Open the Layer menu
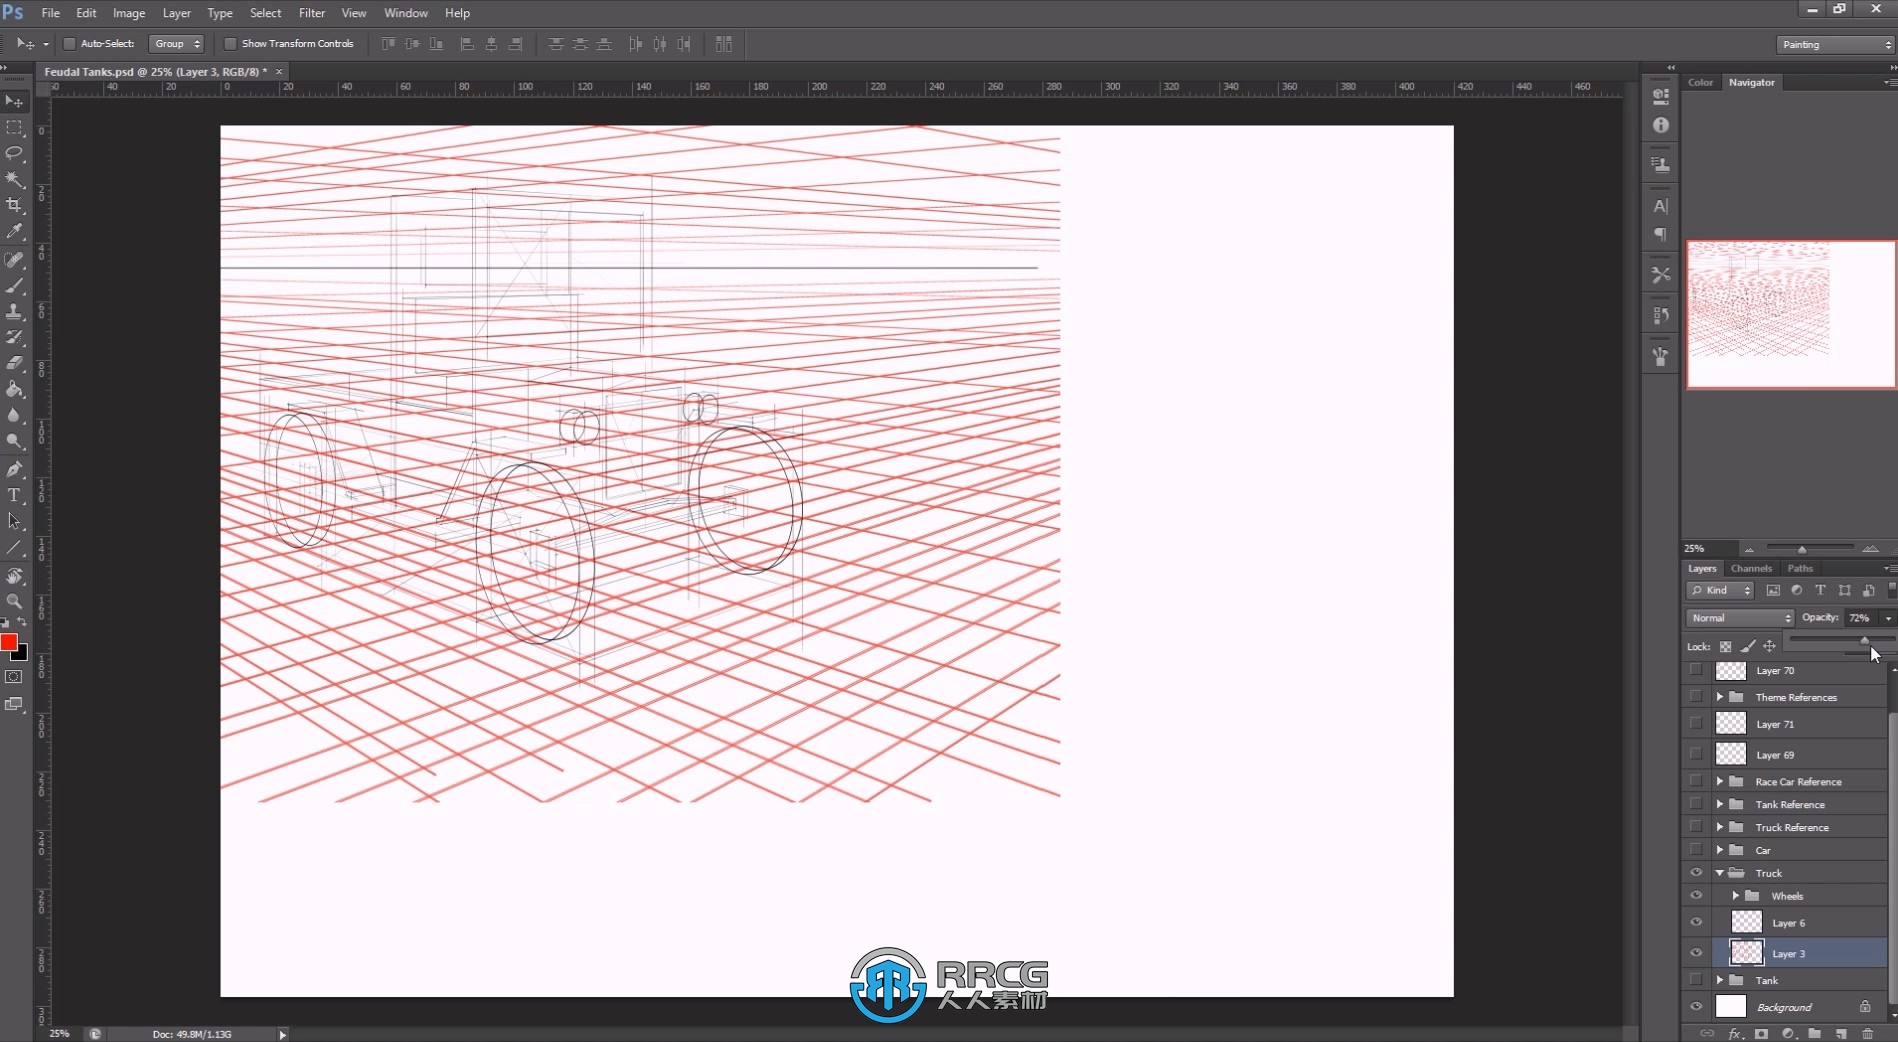The width and height of the screenshot is (1898, 1042). 177,13
